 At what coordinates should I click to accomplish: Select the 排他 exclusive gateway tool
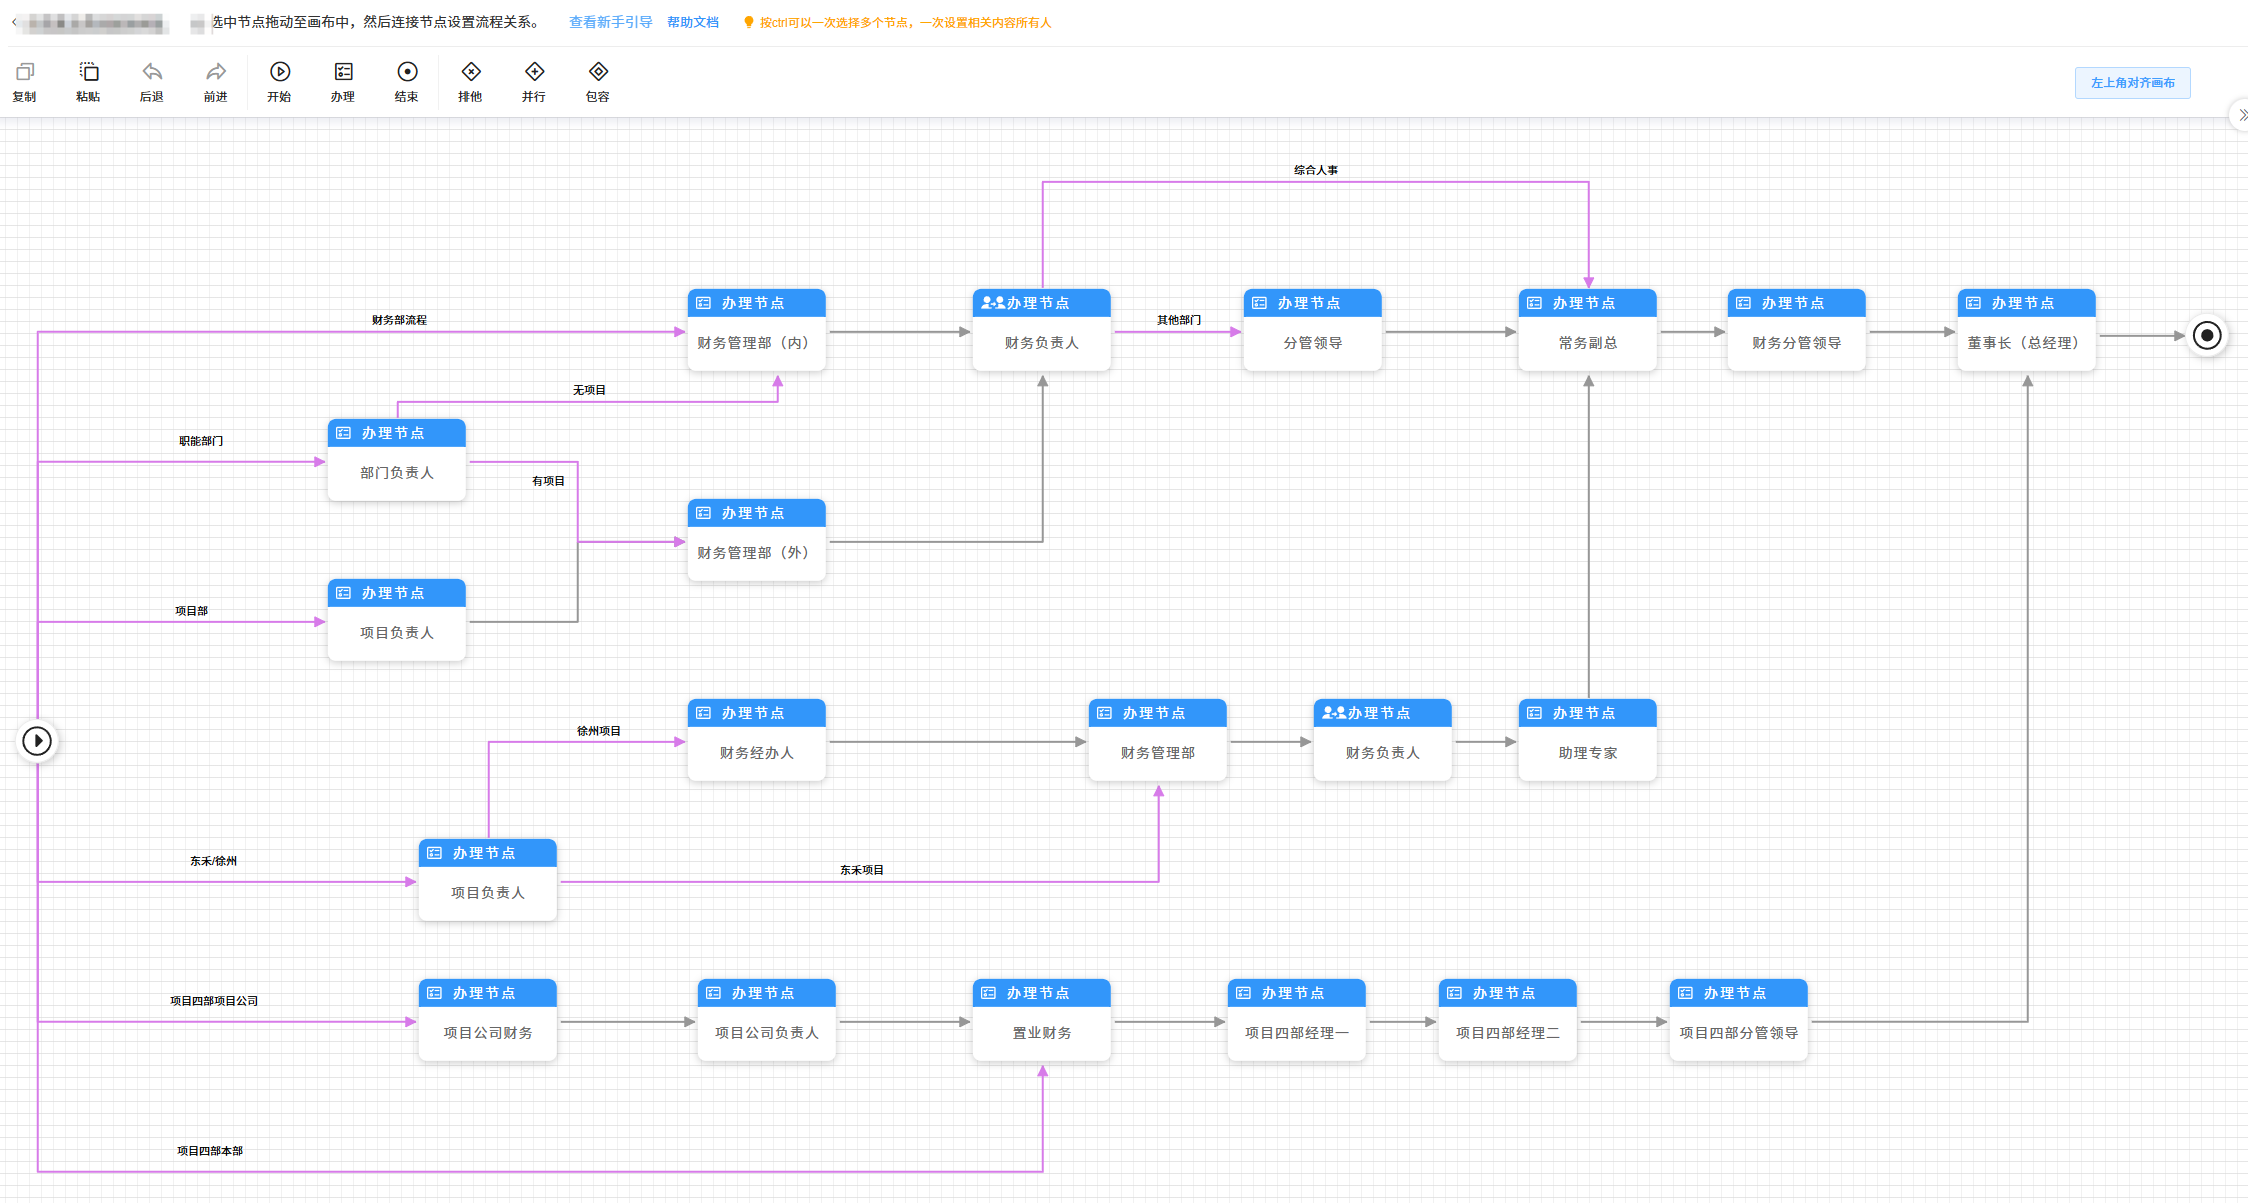click(x=470, y=72)
